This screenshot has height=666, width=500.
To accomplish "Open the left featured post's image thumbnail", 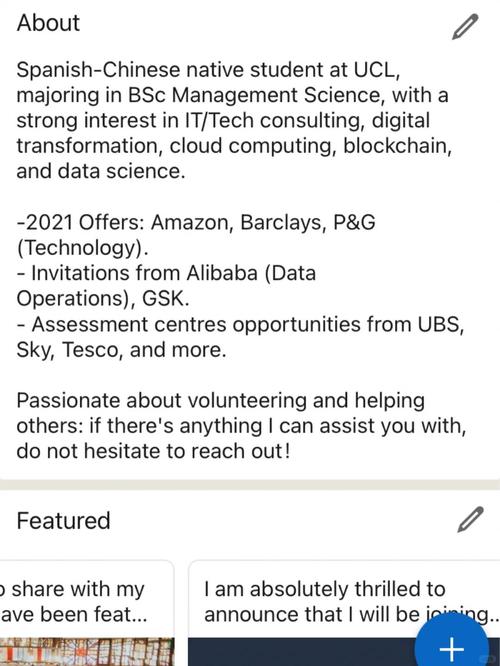I will coord(87,652).
